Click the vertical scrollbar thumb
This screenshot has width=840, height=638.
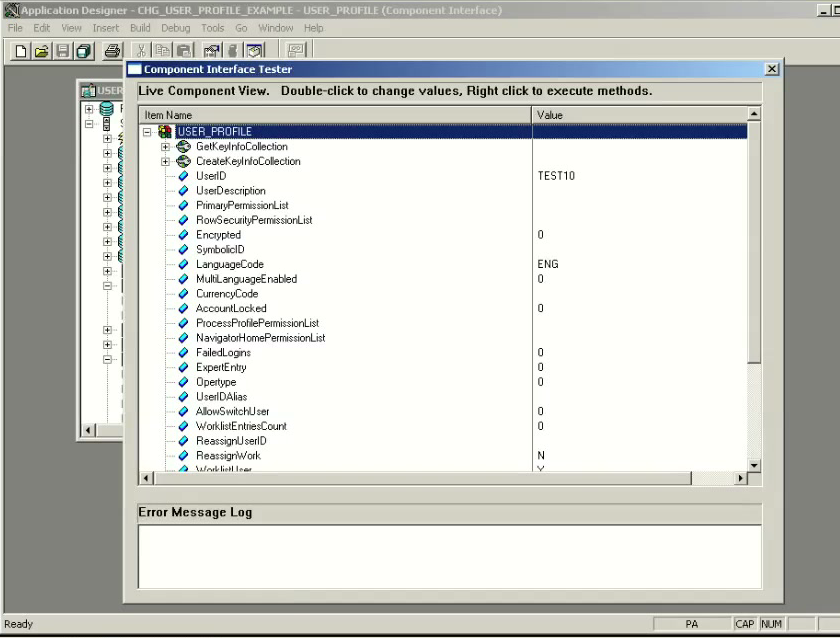[754, 242]
